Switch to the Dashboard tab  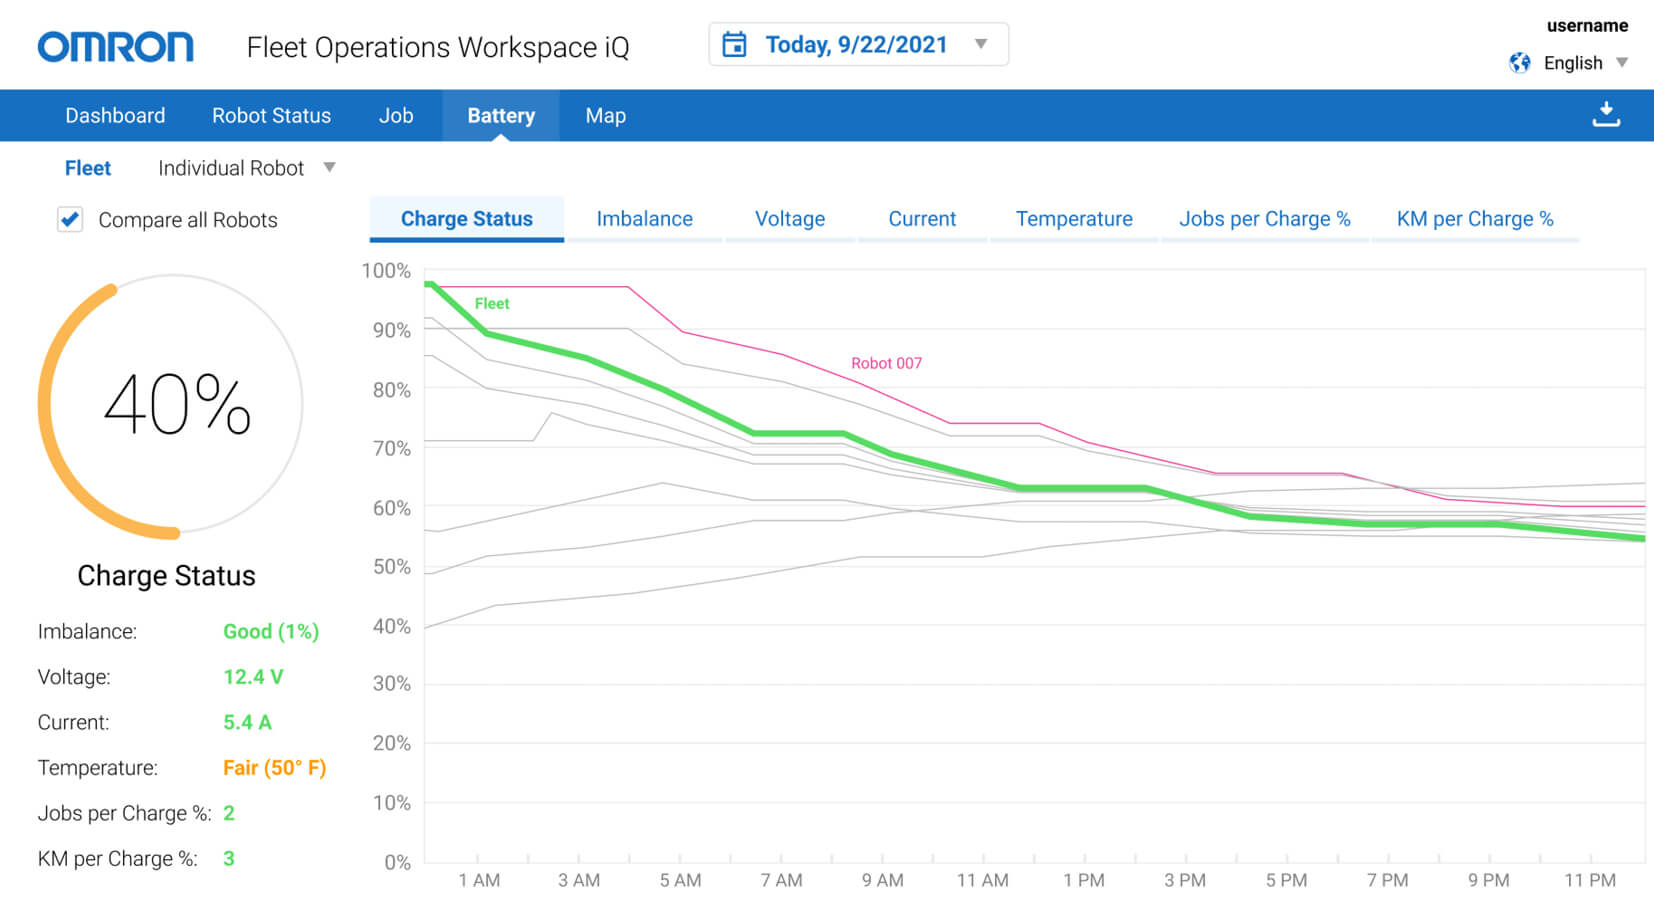pyautogui.click(x=115, y=116)
